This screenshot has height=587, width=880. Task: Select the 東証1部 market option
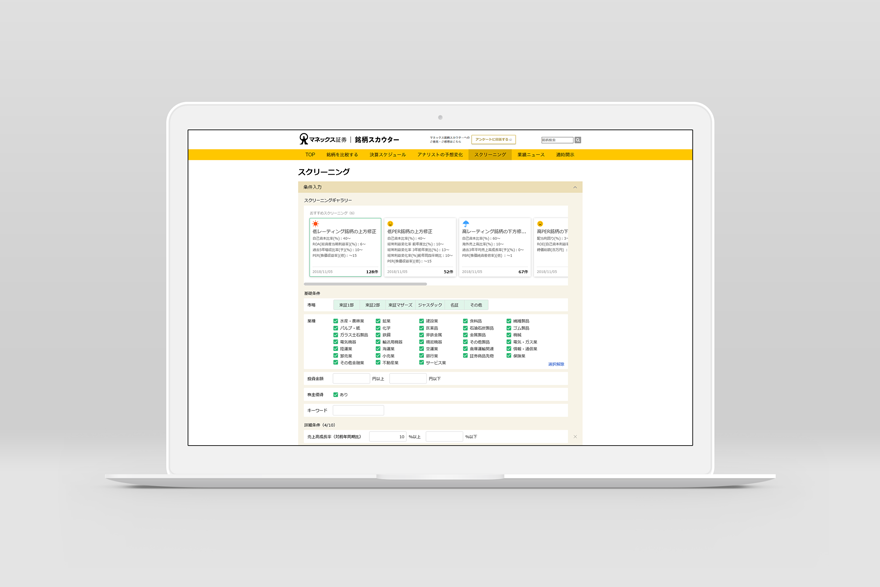pyautogui.click(x=346, y=305)
